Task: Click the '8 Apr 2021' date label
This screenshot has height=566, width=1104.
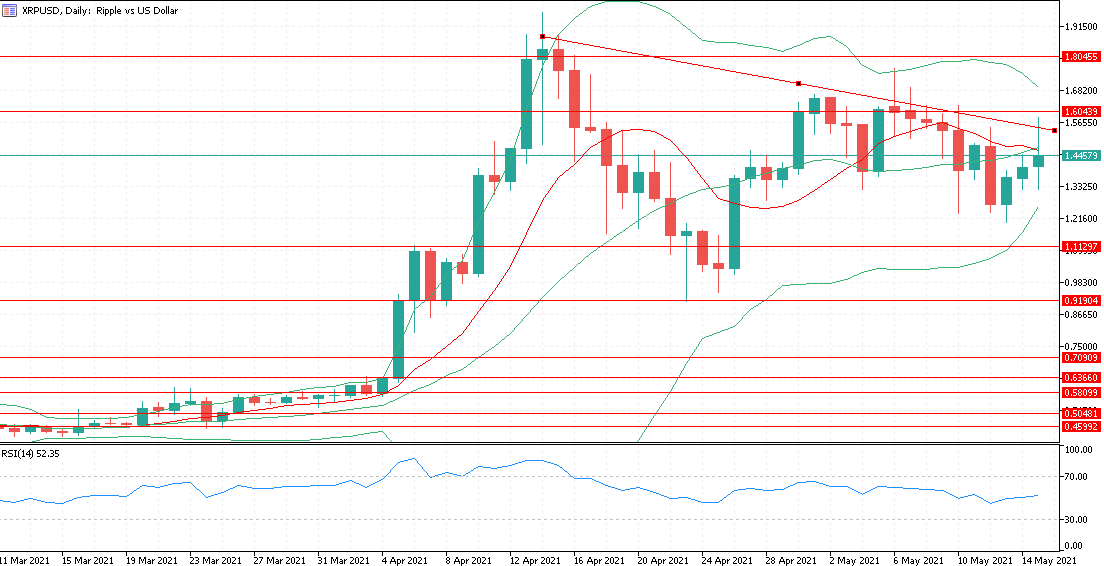Action: [x=470, y=560]
